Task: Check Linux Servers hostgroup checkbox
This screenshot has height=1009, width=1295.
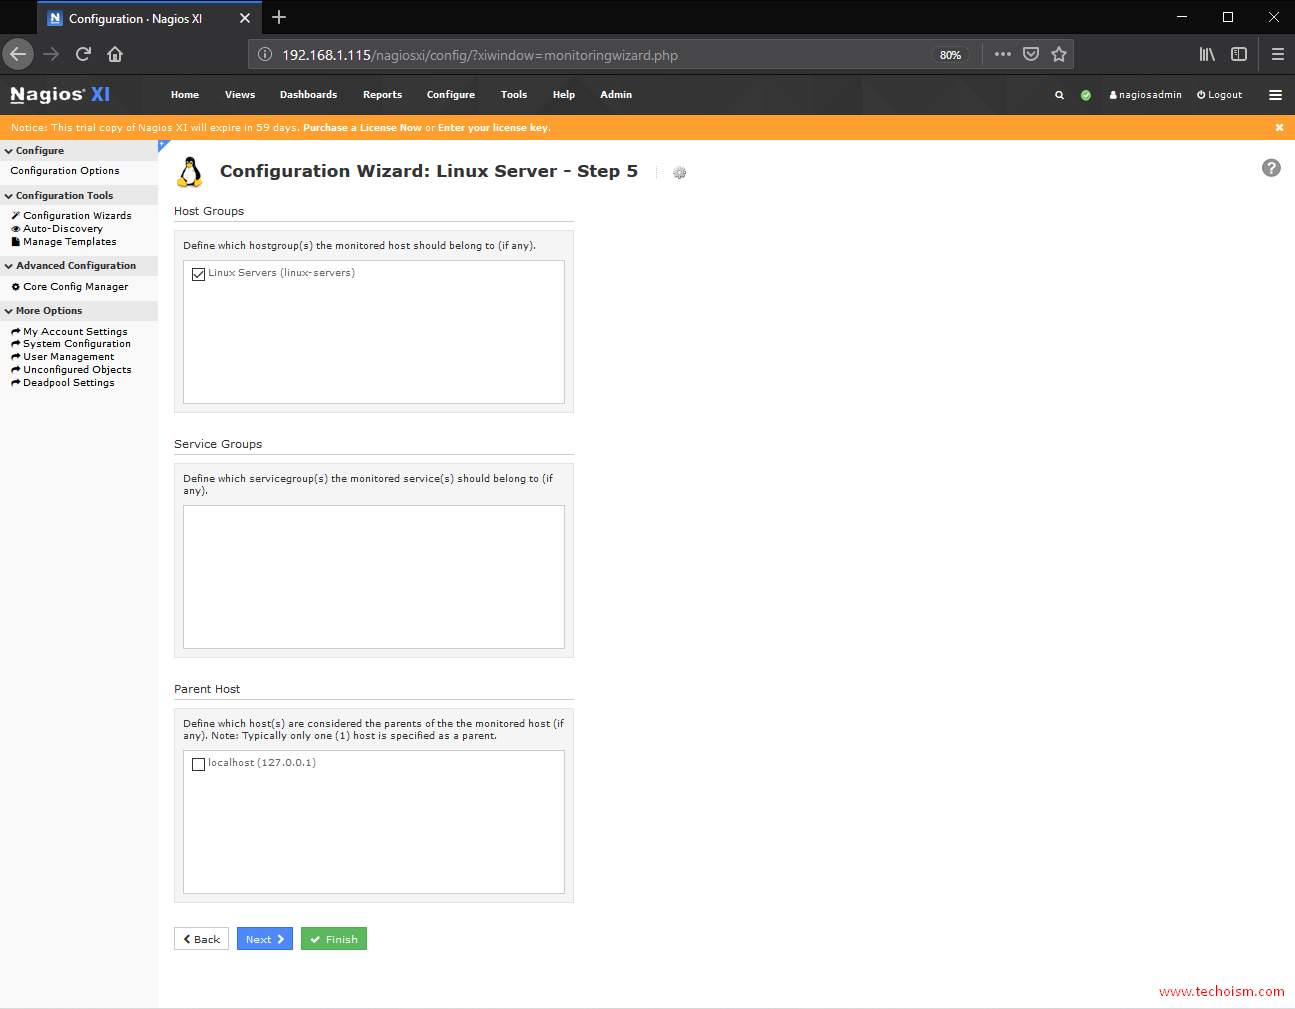Action: click(x=198, y=274)
